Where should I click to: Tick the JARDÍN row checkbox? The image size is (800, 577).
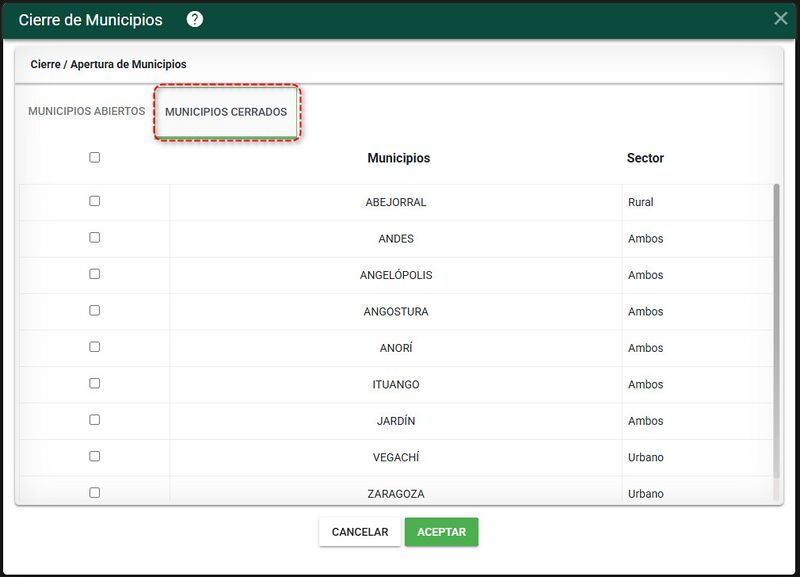94,420
